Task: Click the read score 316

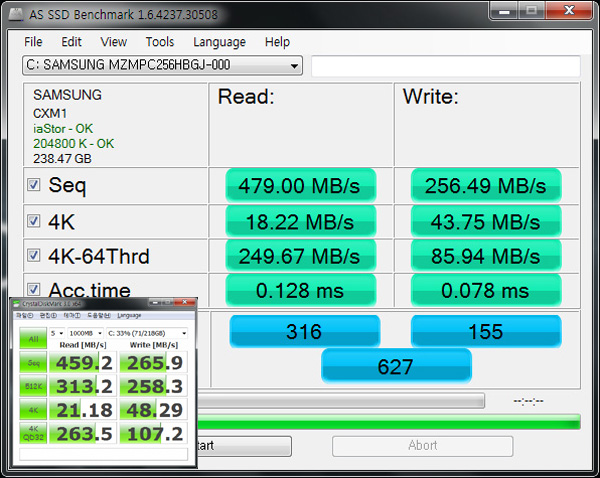Action: coord(305,331)
